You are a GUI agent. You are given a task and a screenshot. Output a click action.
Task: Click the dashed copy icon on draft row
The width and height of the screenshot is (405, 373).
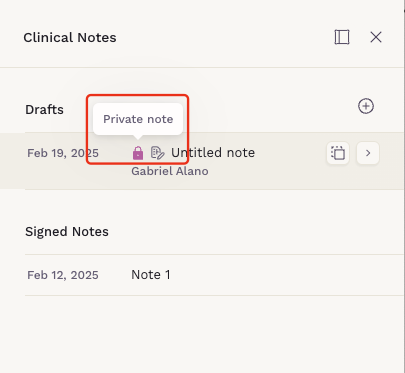338,153
